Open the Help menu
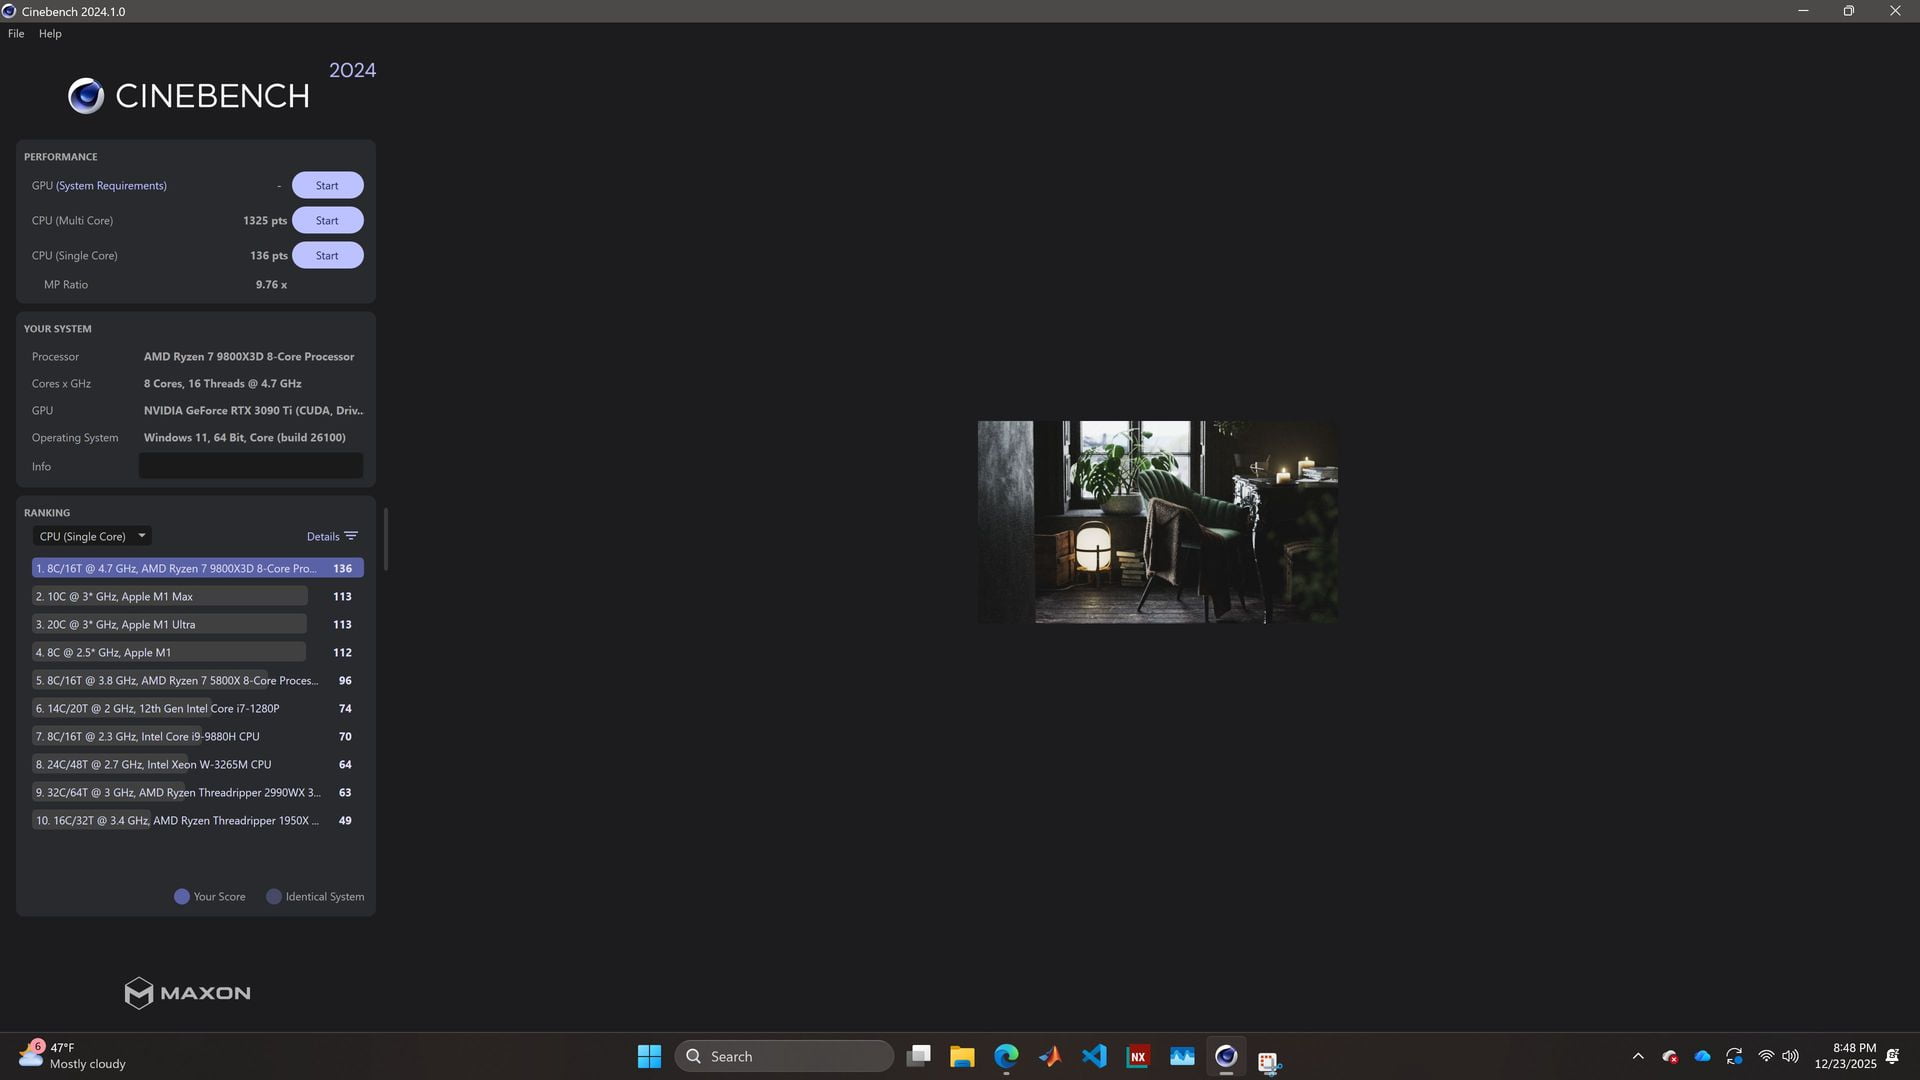Screen dimensions: 1920x1080 tap(50, 33)
